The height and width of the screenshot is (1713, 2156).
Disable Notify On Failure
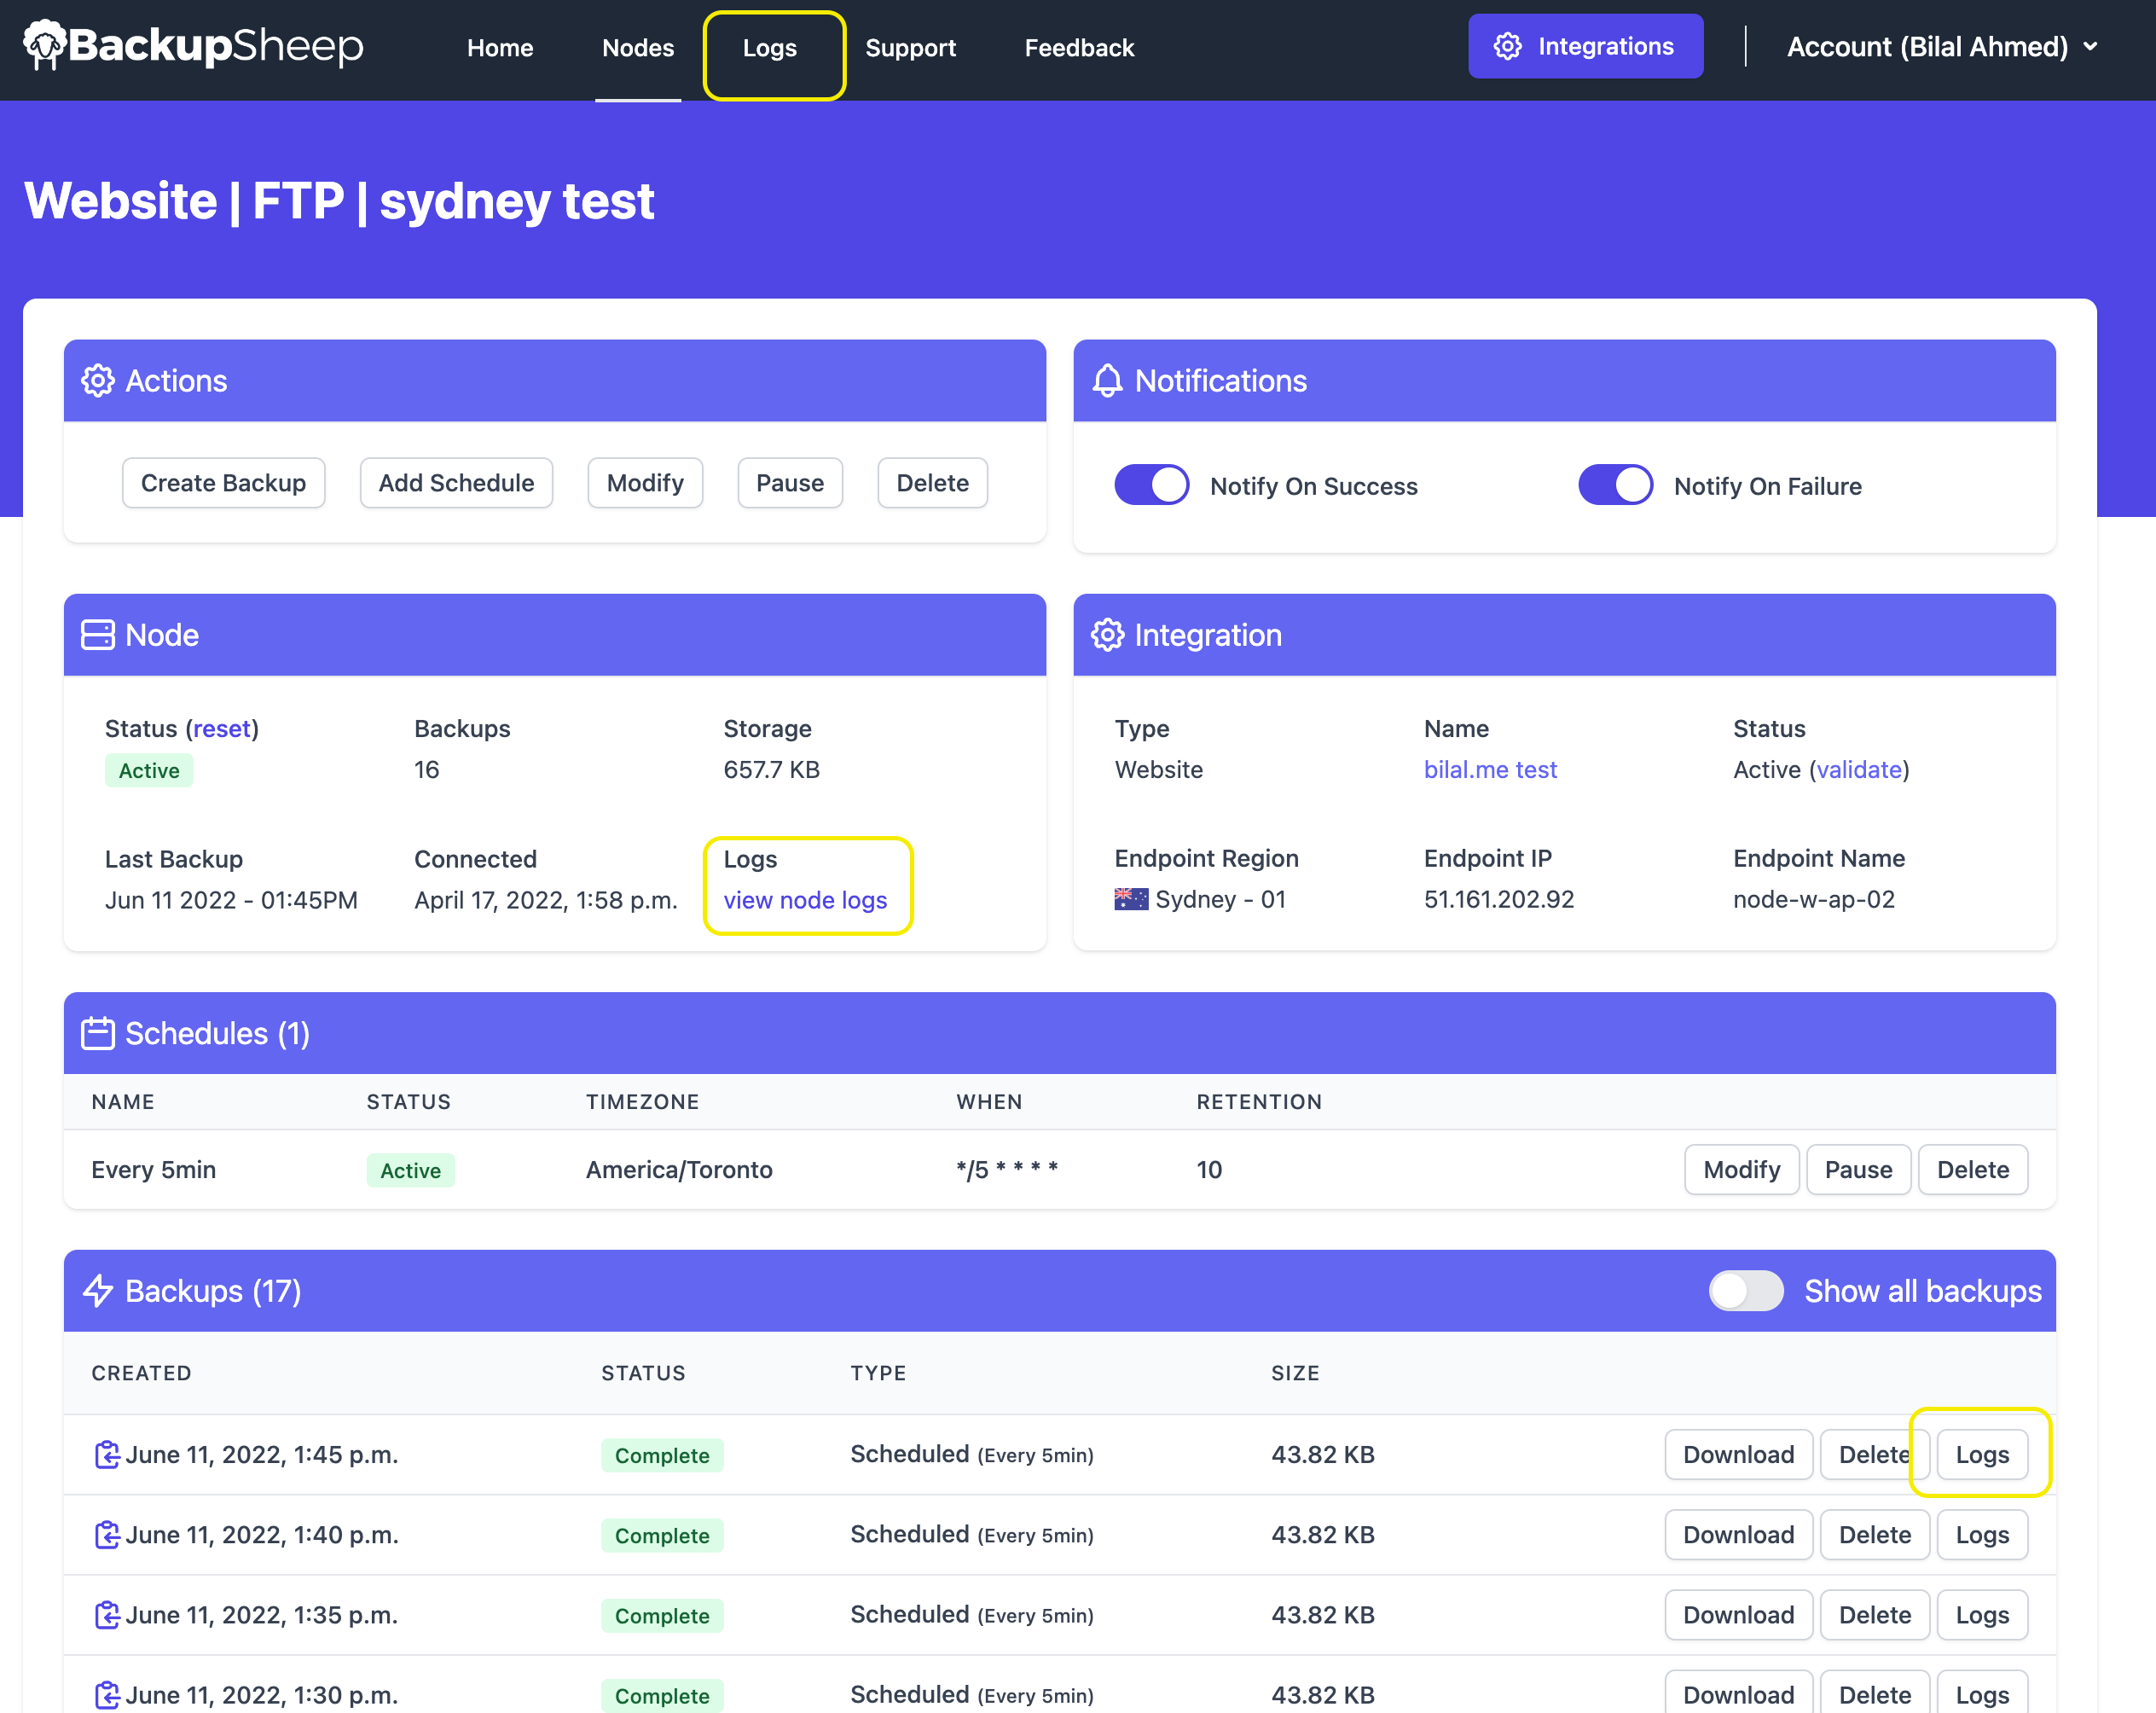pos(1615,484)
